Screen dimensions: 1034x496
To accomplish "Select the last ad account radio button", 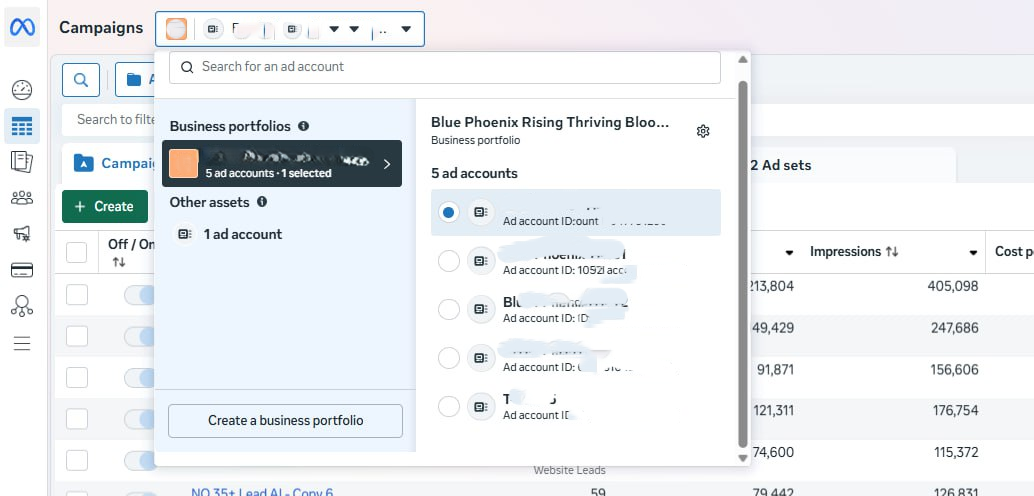I will point(449,406).
